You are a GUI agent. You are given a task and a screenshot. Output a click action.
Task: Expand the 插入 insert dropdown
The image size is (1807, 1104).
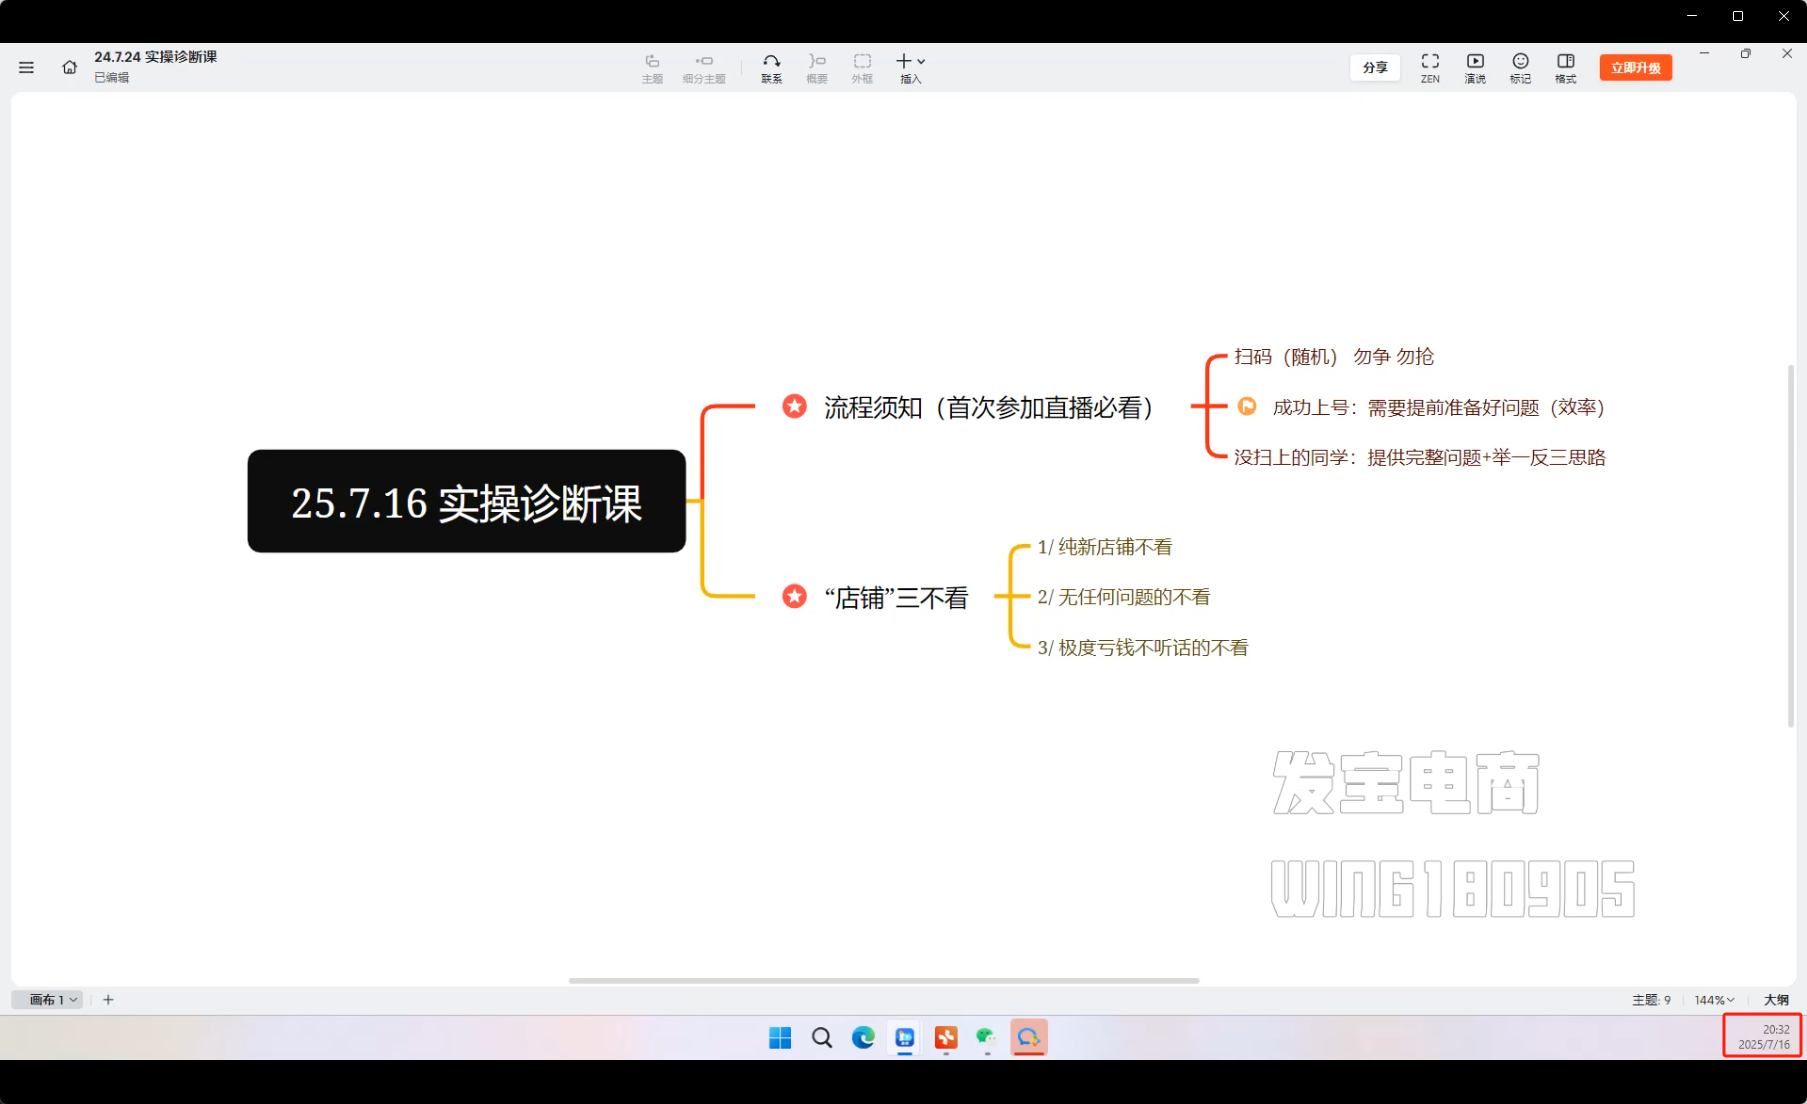pos(910,68)
